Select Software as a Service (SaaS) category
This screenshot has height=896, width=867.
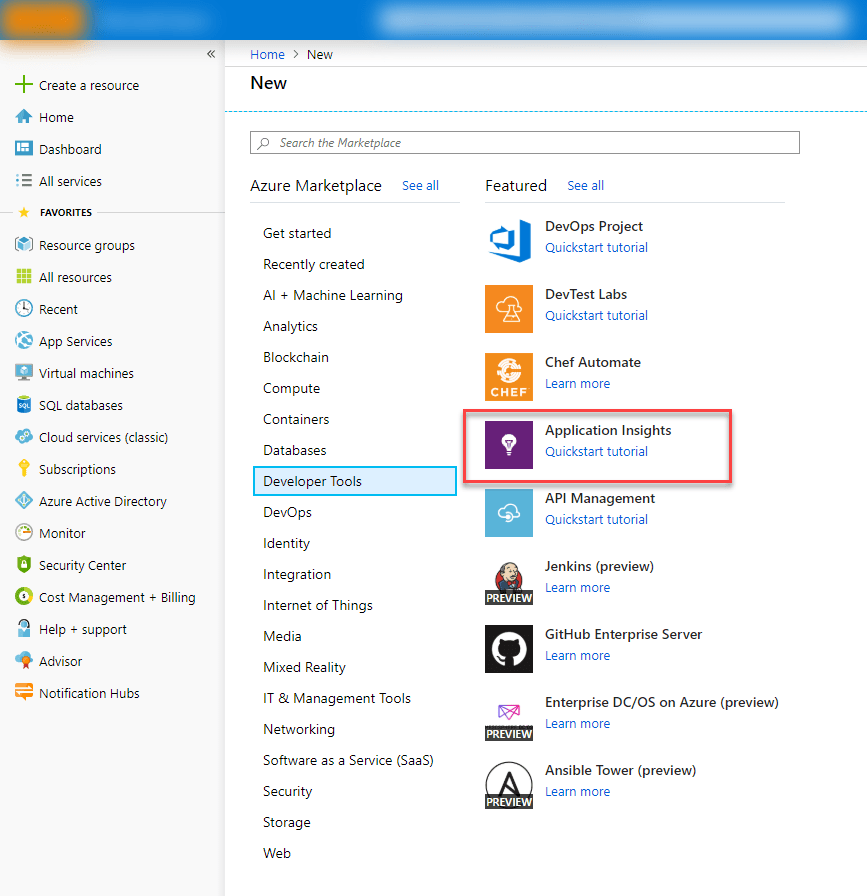(x=348, y=760)
